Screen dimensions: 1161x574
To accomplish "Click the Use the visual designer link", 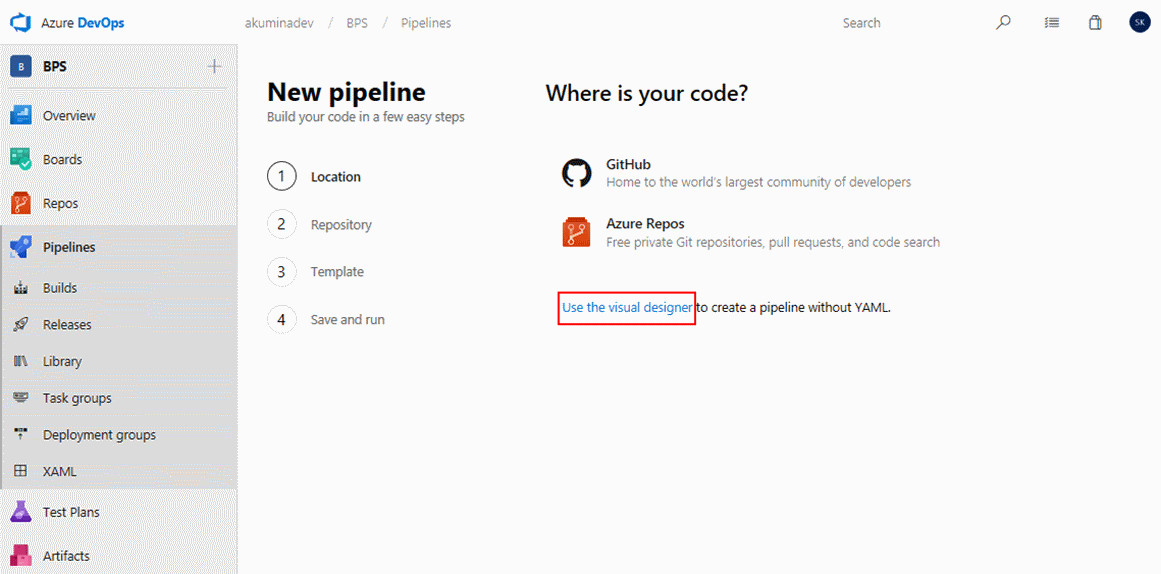I will [x=627, y=307].
